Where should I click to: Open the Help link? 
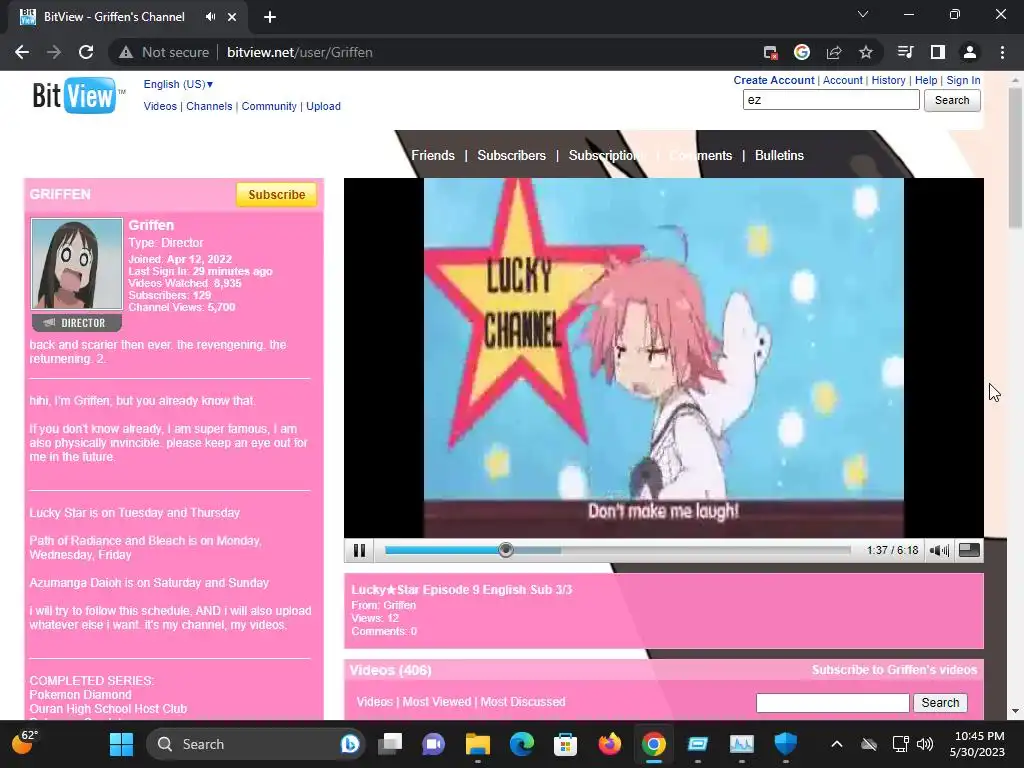click(926, 80)
